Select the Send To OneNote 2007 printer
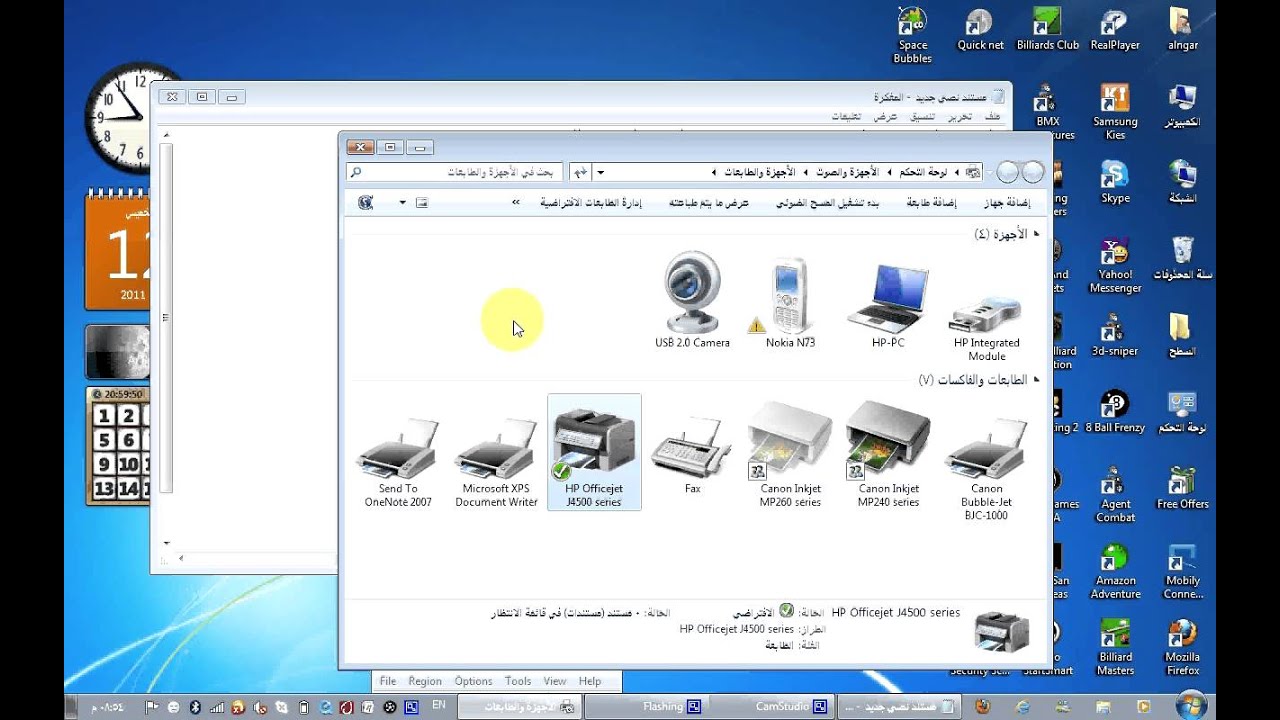1280x720 pixels. point(398,464)
